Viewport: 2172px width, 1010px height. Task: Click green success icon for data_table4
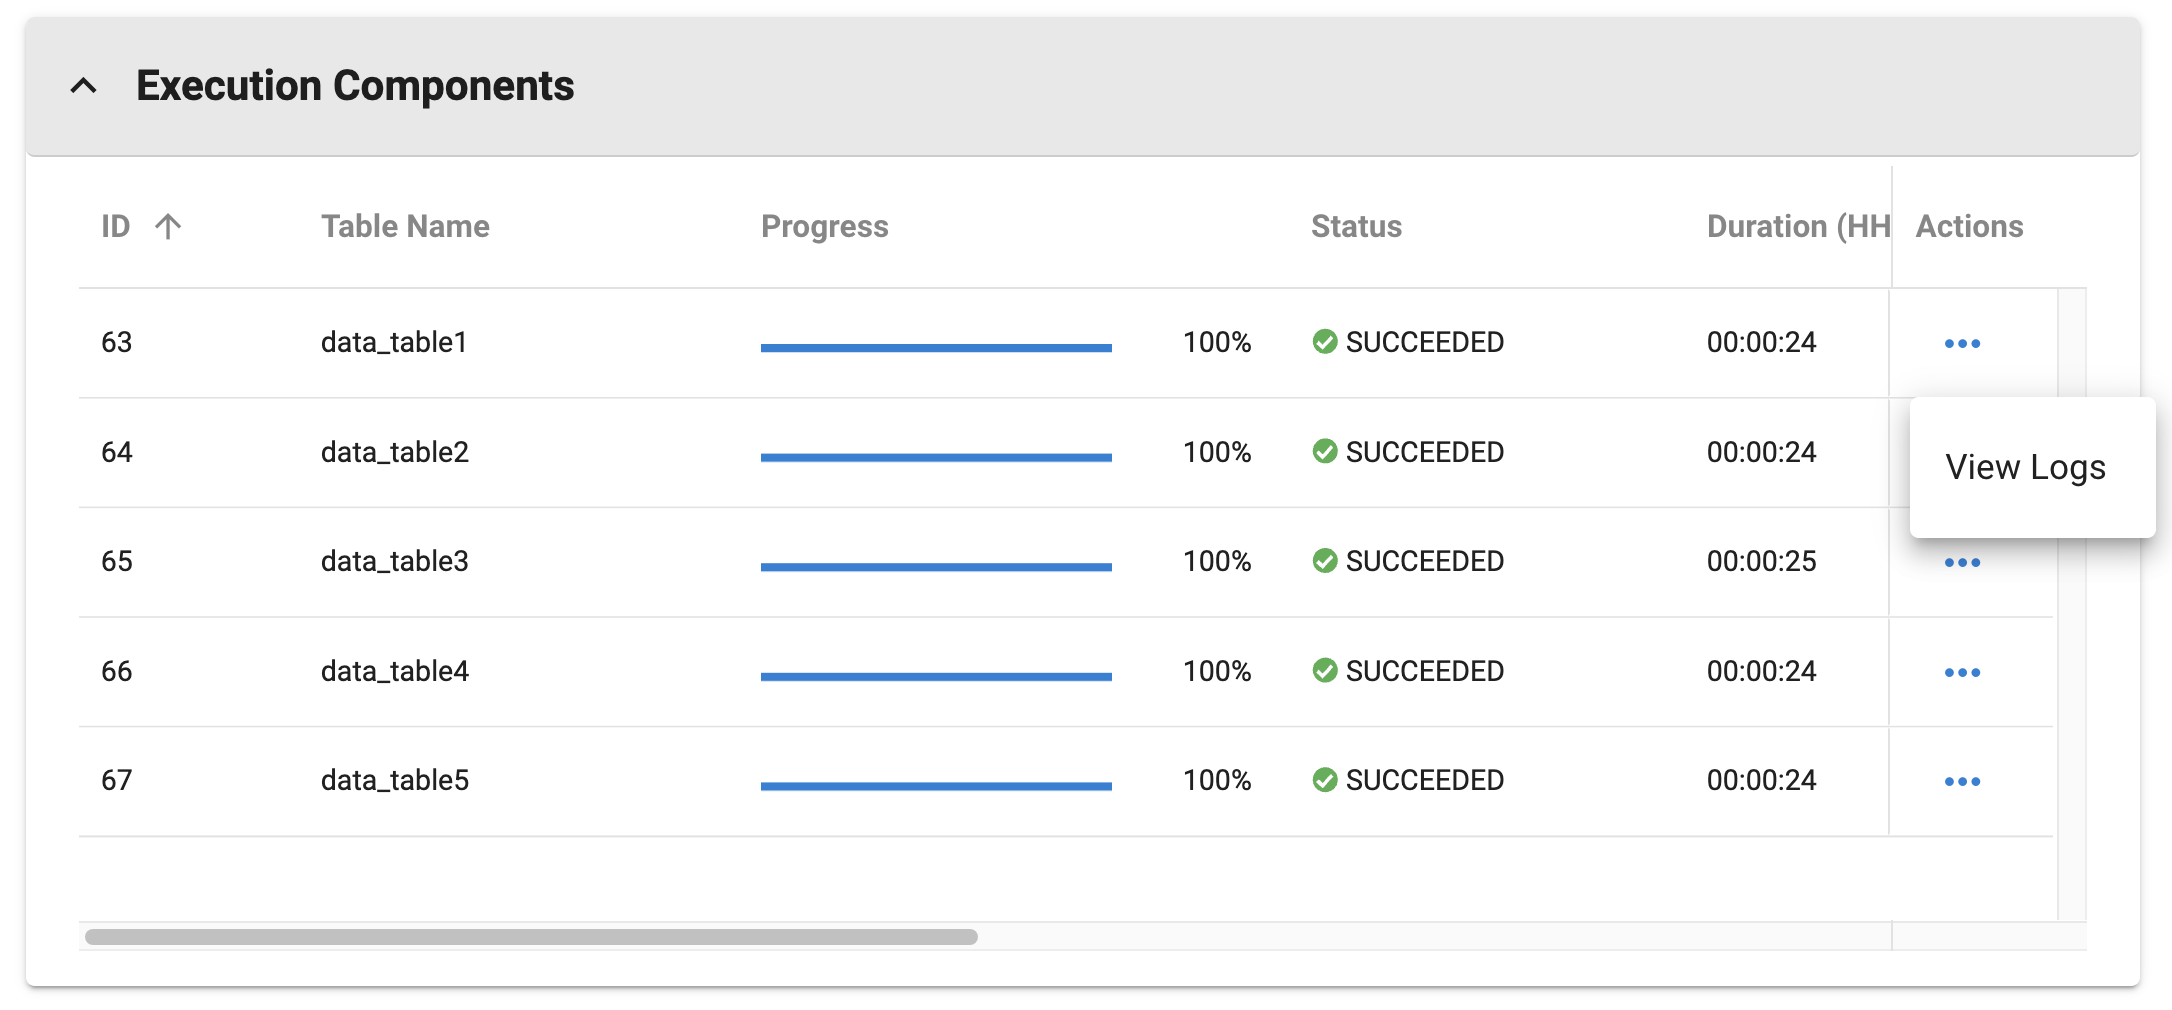pyautogui.click(x=1325, y=671)
